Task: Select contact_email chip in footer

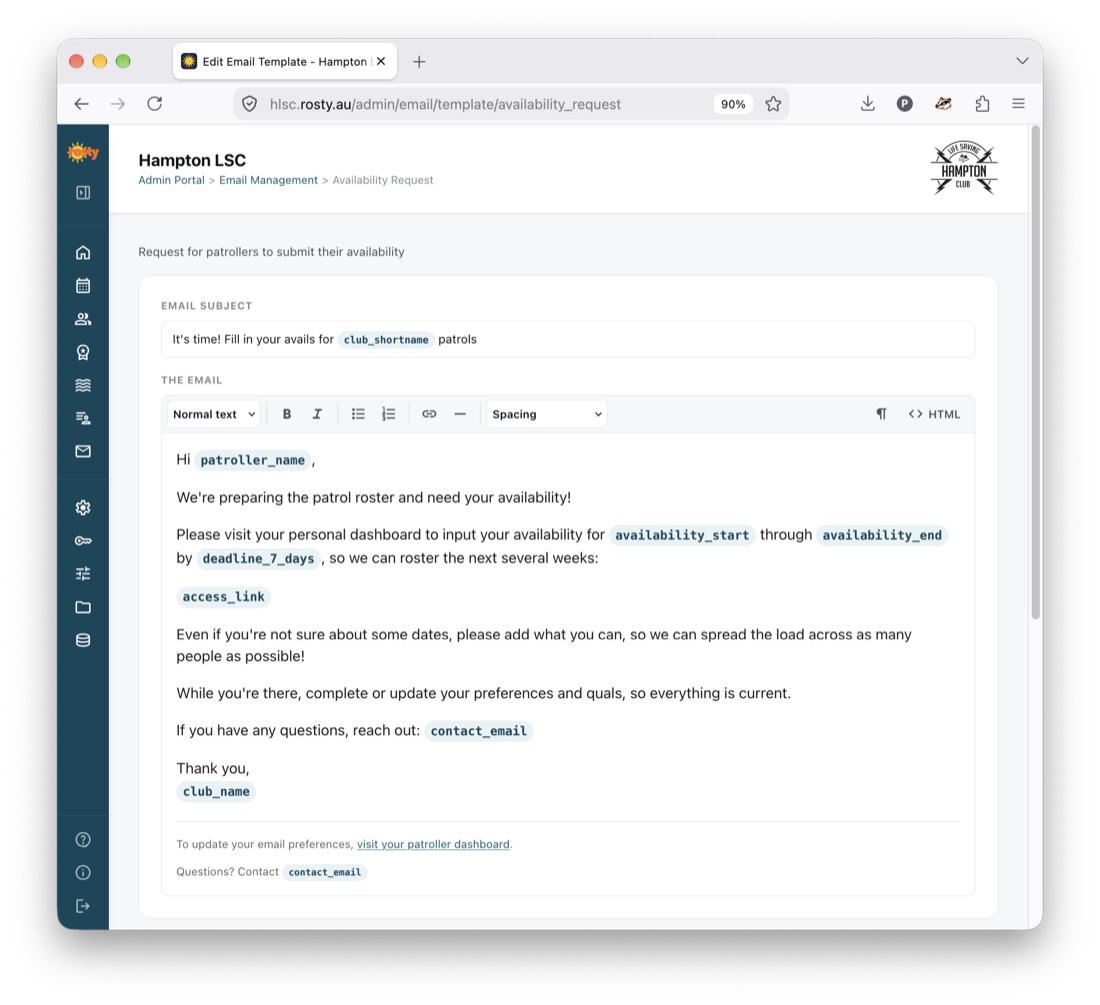Action: [325, 872]
